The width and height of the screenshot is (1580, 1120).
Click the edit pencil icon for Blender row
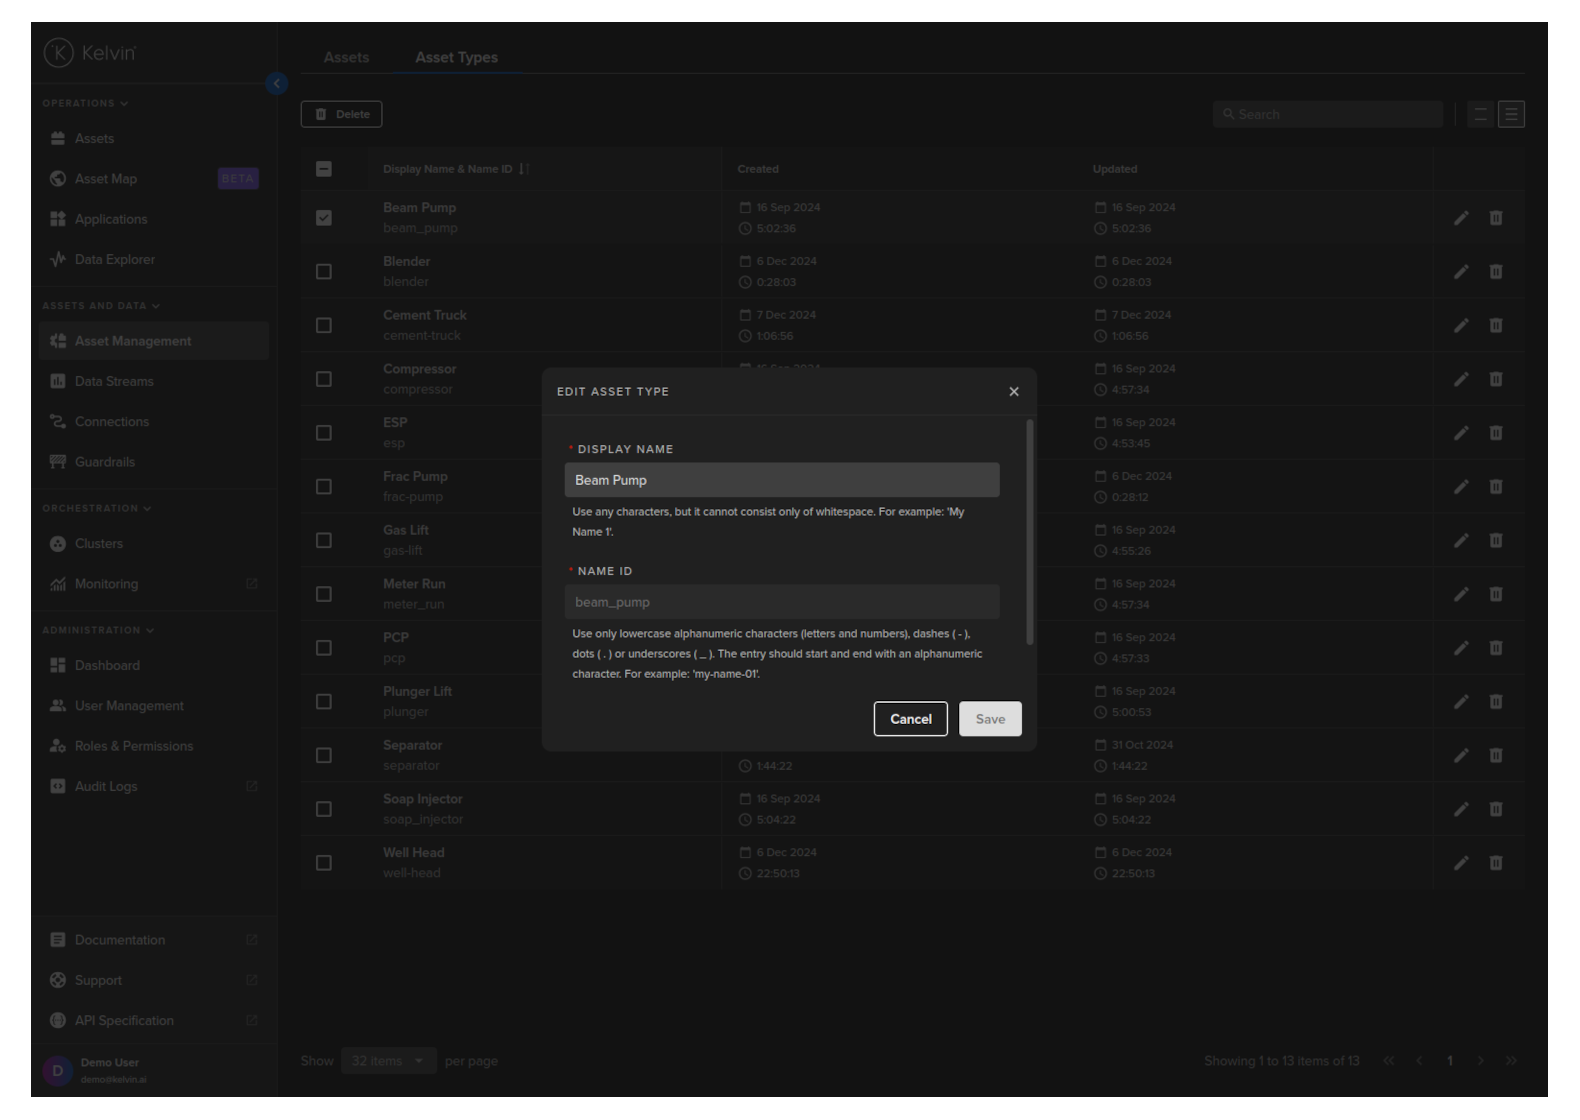point(1461,272)
